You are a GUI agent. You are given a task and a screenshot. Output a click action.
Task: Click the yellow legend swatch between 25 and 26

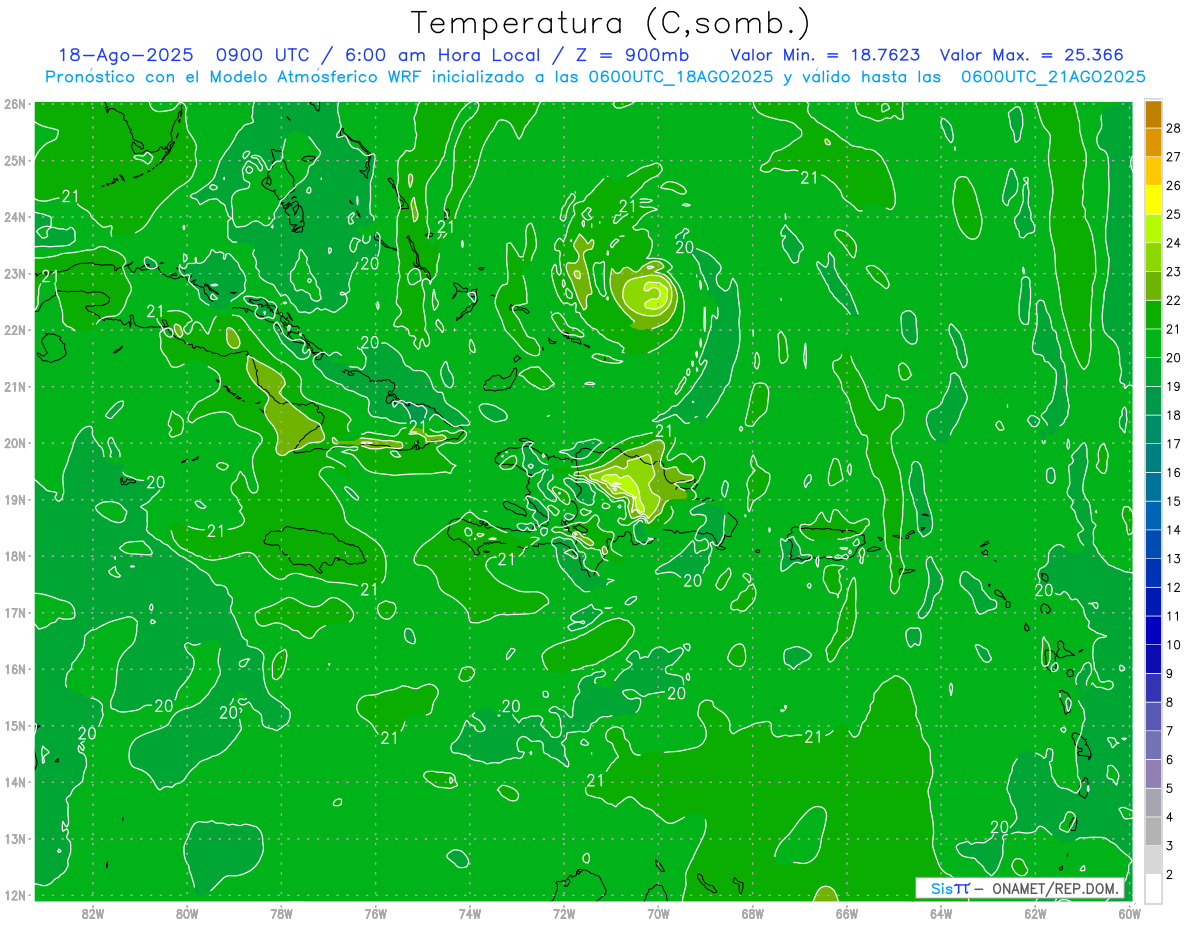(x=1153, y=199)
